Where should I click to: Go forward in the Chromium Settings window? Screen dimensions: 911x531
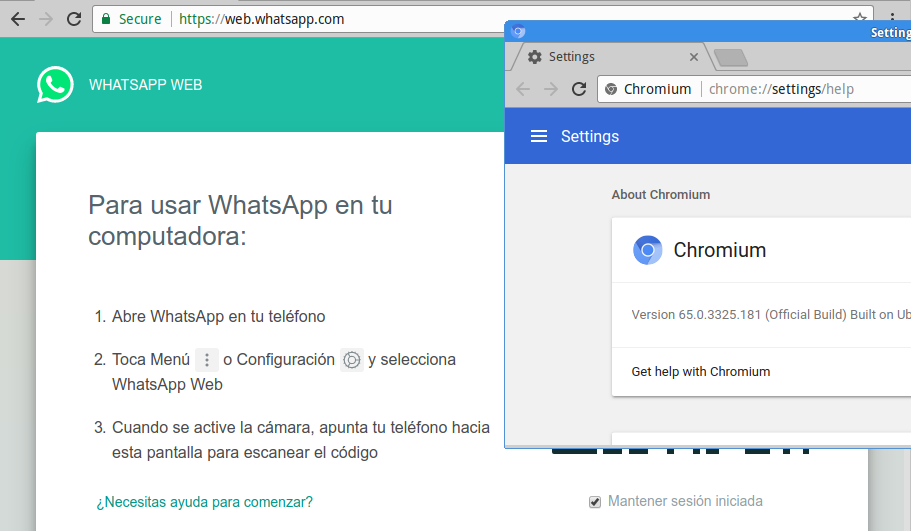[551, 89]
